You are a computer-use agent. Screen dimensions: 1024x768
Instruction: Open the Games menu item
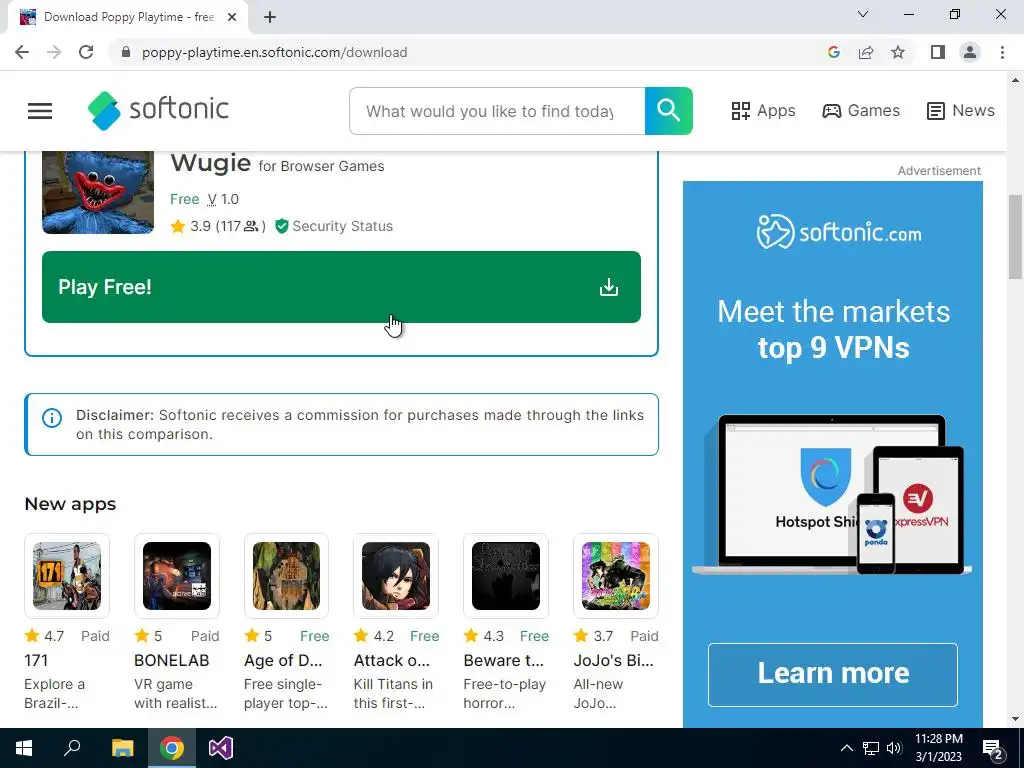861,110
